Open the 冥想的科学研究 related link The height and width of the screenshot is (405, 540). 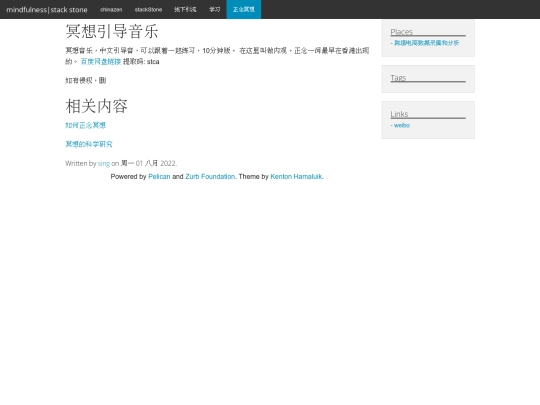click(89, 144)
